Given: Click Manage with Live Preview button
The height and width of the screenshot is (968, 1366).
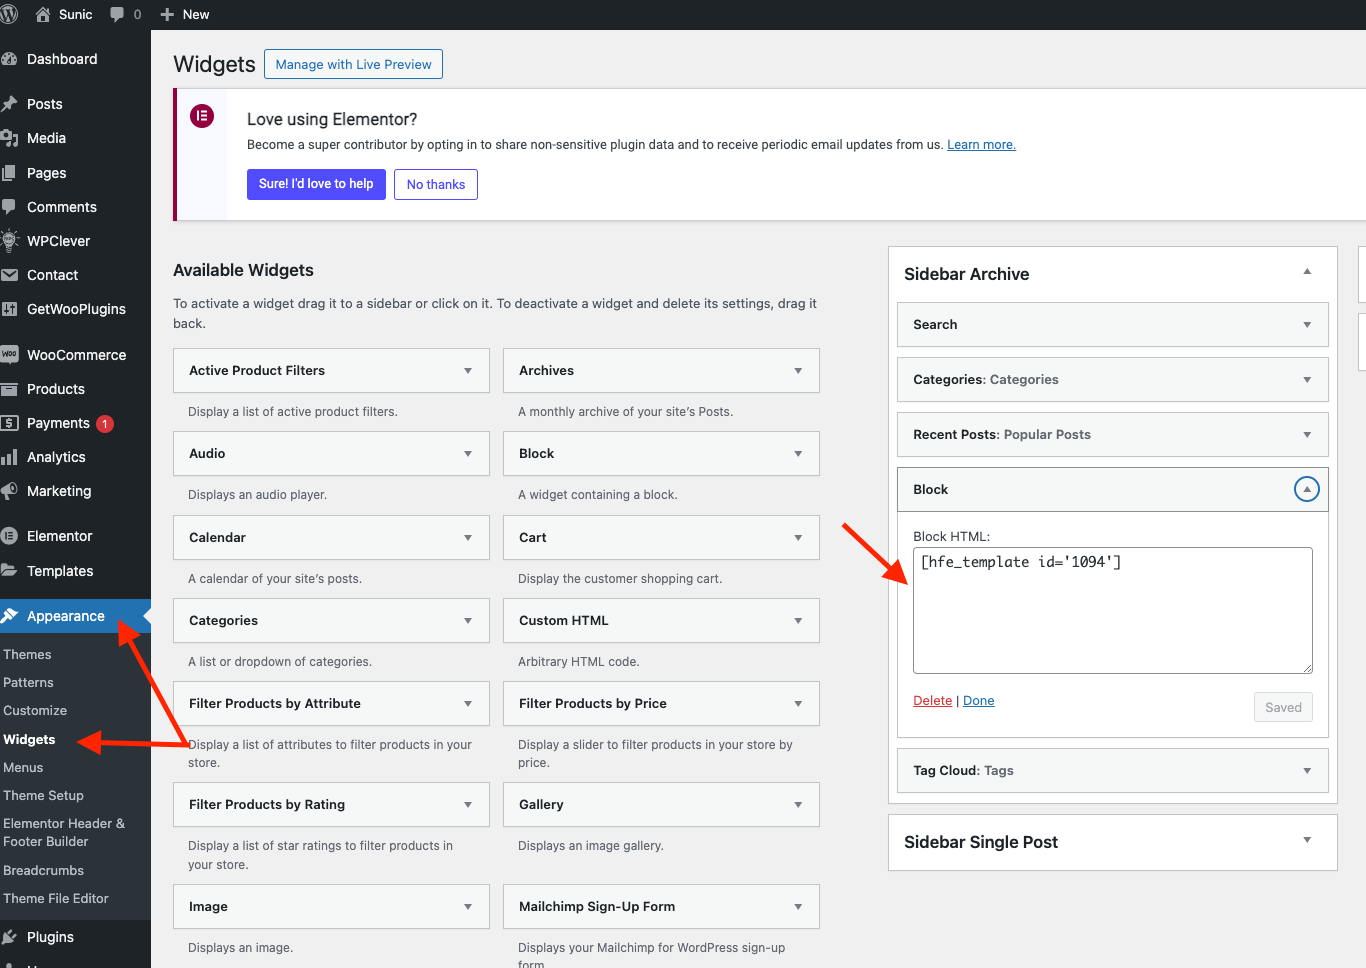Looking at the screenshot, I should pyautogui.click(x=353, y=64).
